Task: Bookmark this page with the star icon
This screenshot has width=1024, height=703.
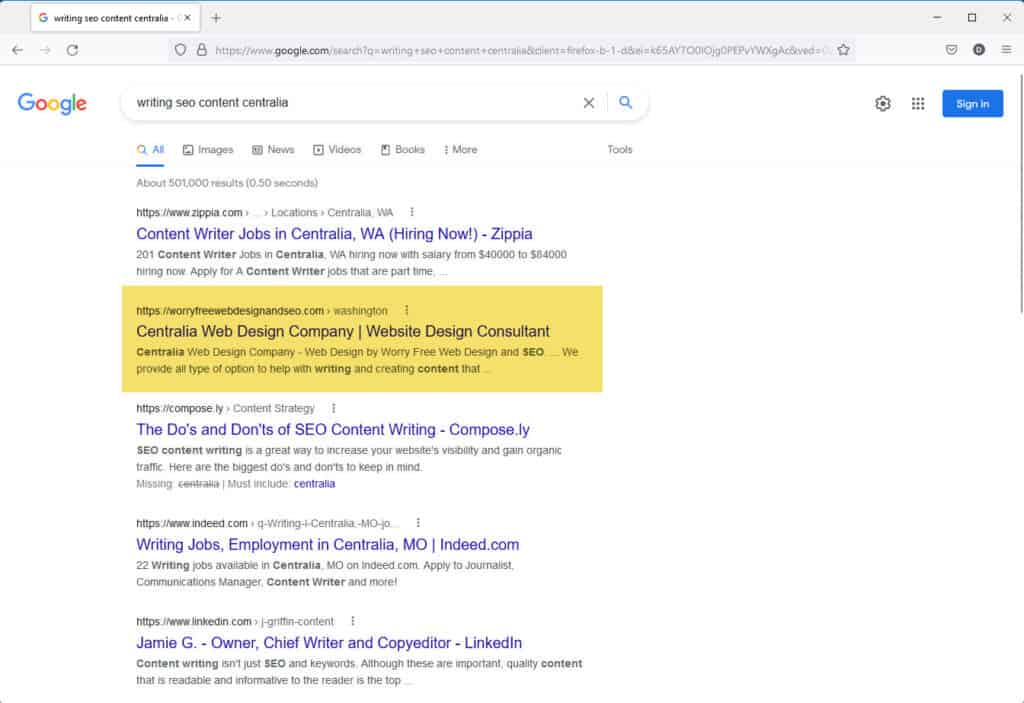Action: [x=843, y=50]
